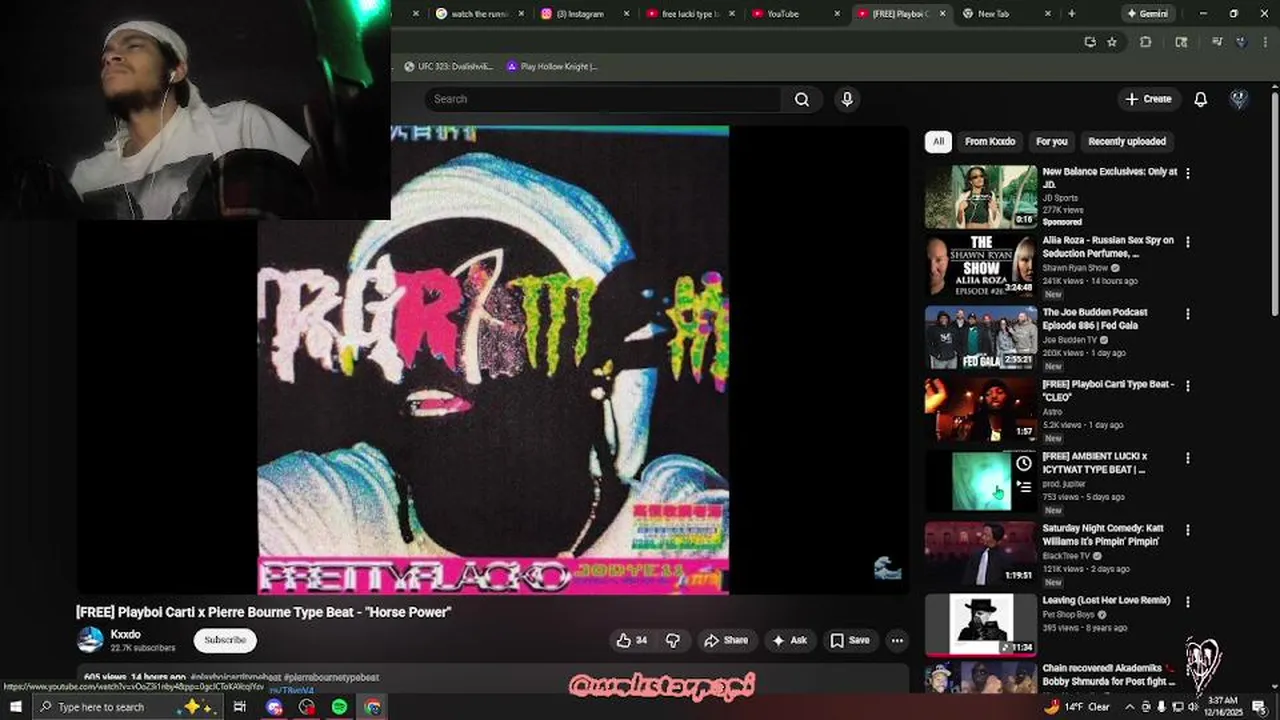Image resolution: width=1280 pixels, height=720 pixels.
Task: Open 'Leaving (Lost Her Love Remix)' title
Action: tap(1106, 601)
